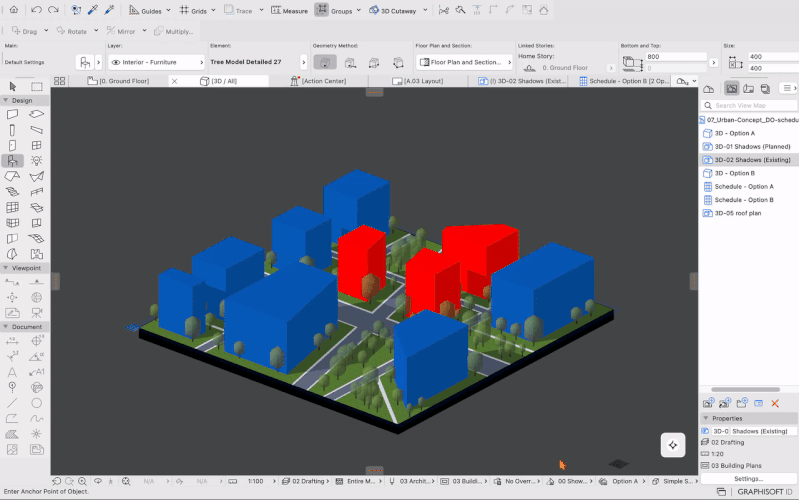The image size is (799, 500).
Task: Click the Top height field showing 800
Action: pyautogui.click(x=676, y=57)
